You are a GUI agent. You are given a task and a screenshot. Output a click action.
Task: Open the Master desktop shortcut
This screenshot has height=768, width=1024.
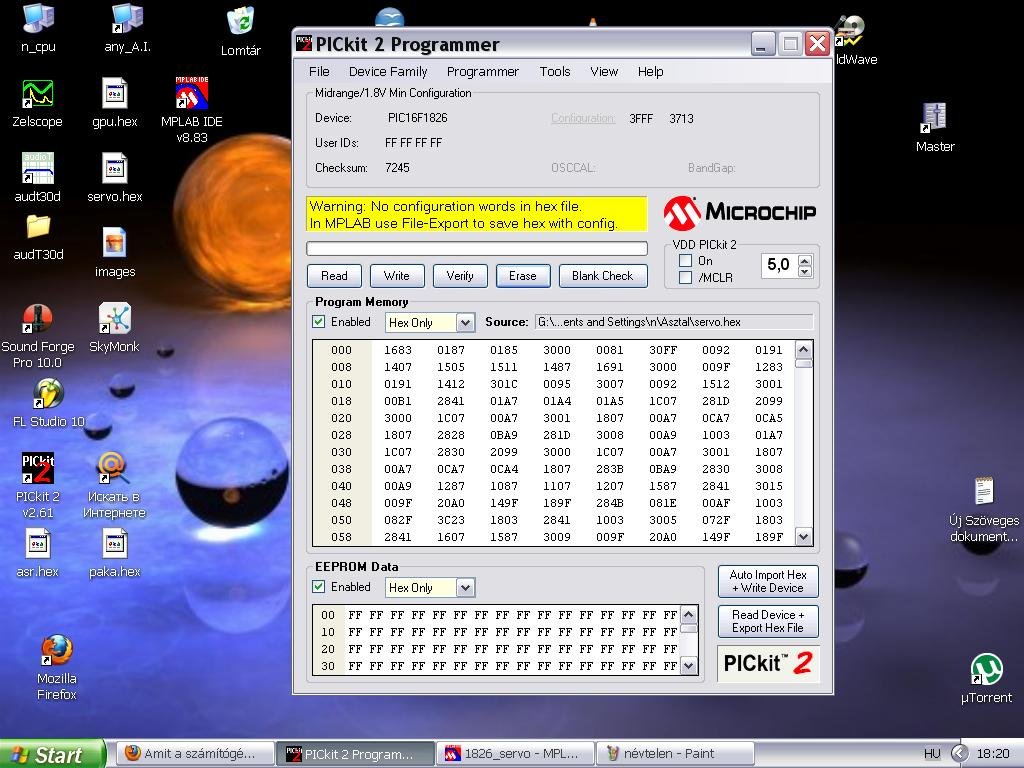tap(935, 127)
